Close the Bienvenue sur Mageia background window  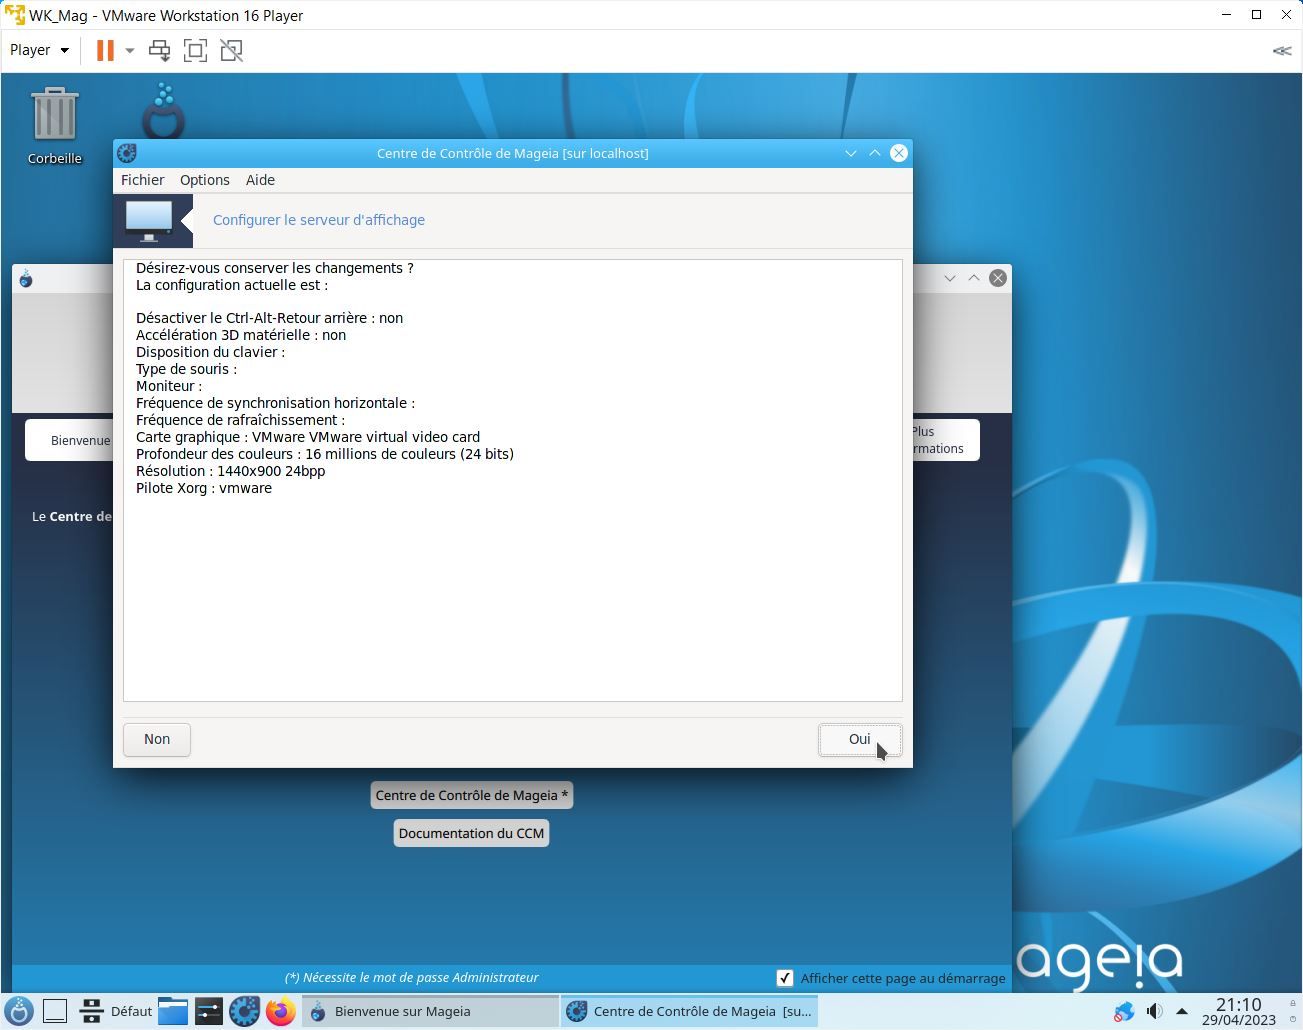tap(998, 278)
